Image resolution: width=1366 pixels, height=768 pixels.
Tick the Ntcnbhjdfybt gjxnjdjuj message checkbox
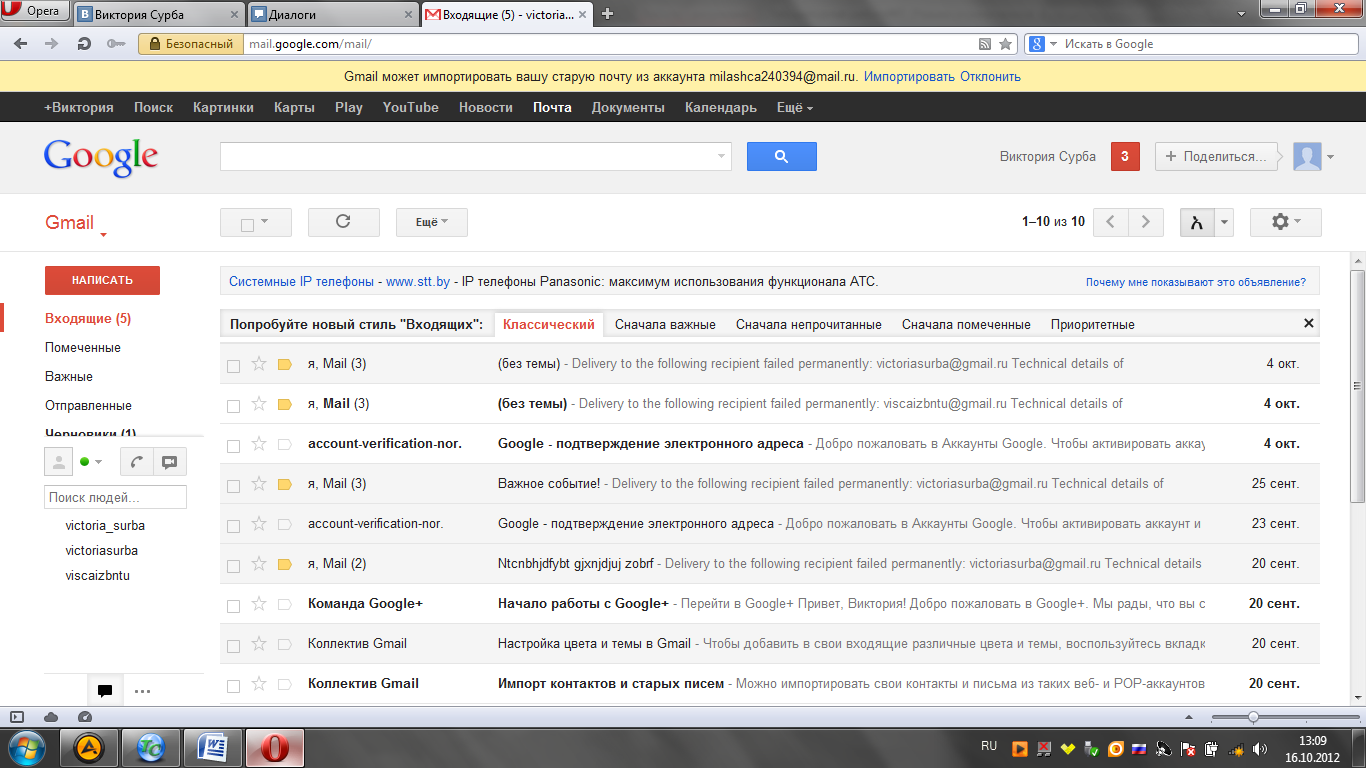click(x=233, y=566)
